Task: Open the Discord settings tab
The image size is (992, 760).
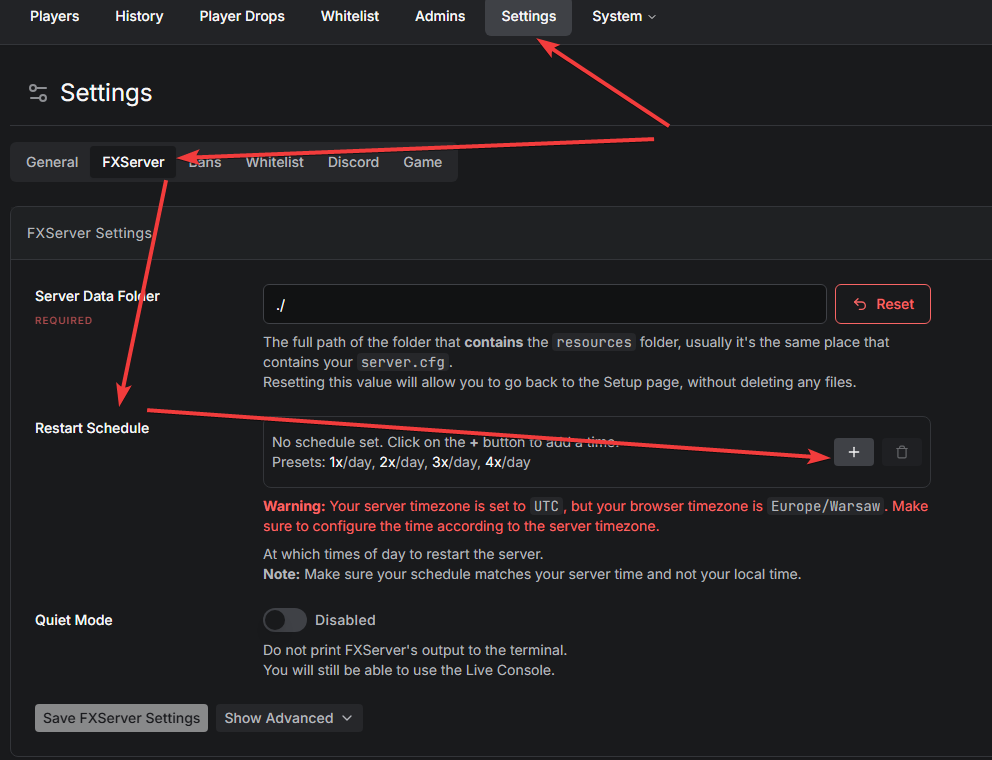Action: point(353,162)
